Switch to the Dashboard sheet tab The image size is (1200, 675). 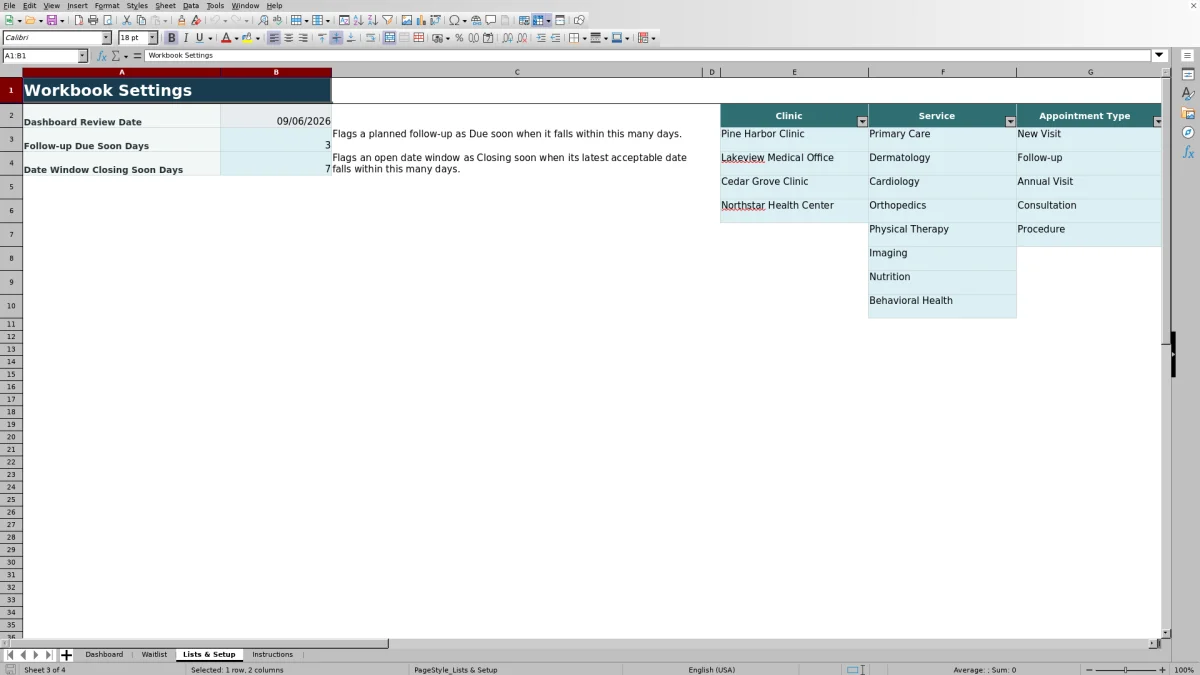(104, 654)
